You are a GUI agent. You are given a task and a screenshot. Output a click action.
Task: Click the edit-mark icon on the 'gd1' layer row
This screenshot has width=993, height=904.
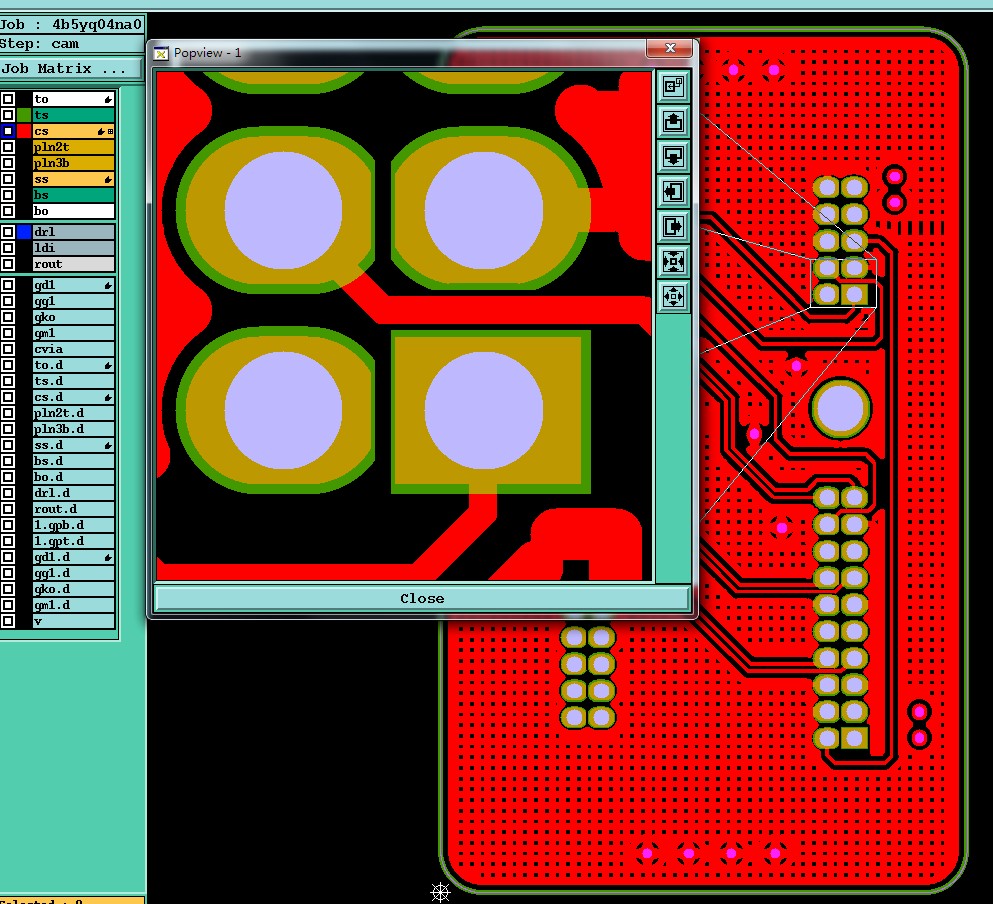108,286
